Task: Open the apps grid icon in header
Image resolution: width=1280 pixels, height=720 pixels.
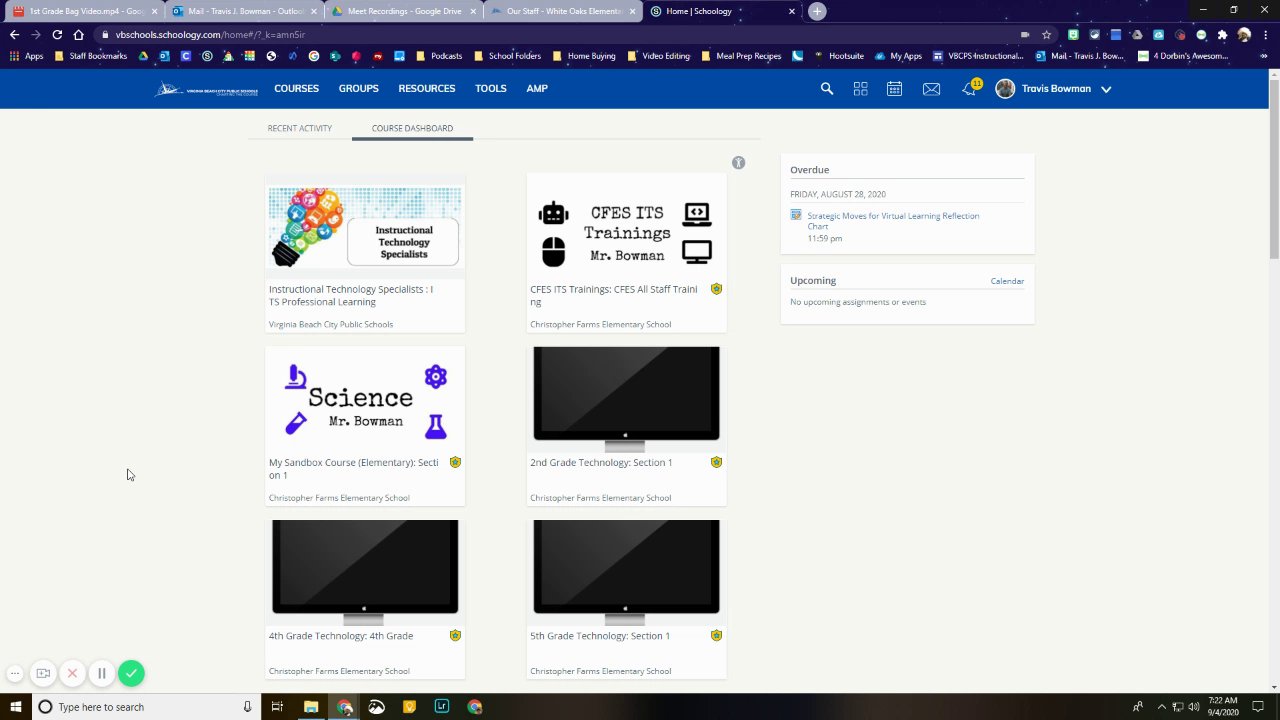Action: click(x=860, y=89)
